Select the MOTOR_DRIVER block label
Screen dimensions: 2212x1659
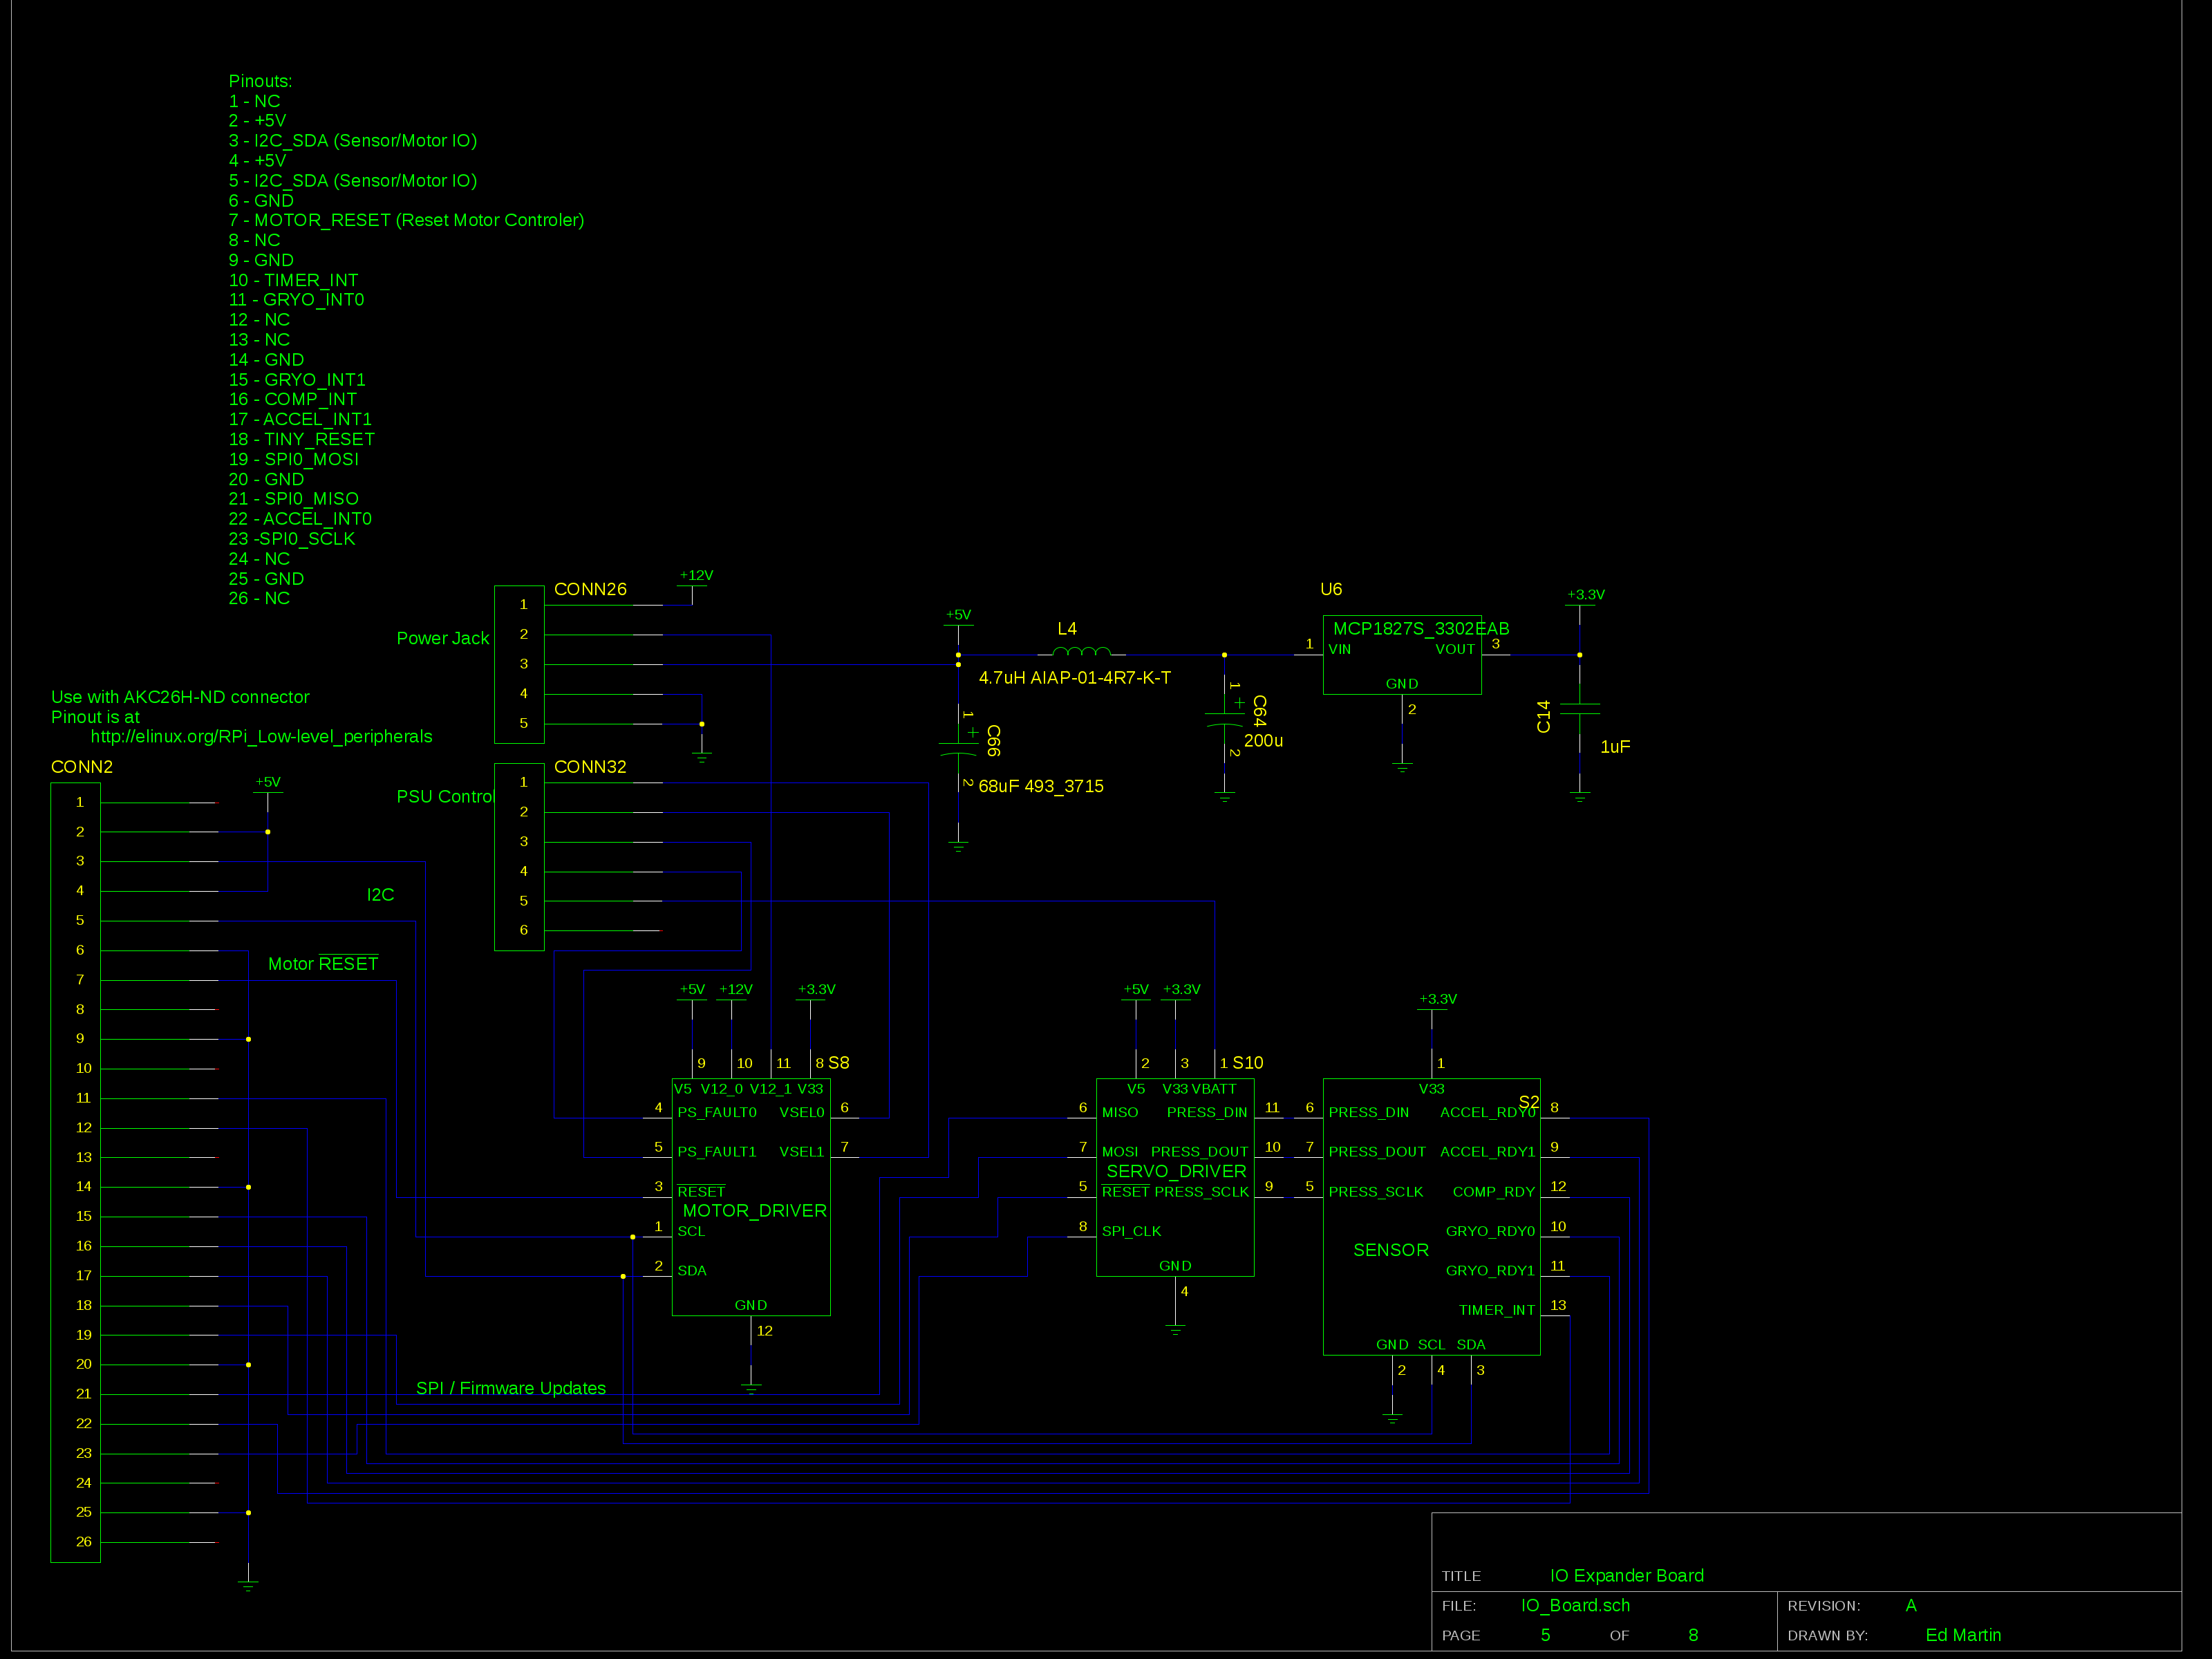tap(754, 1211)
